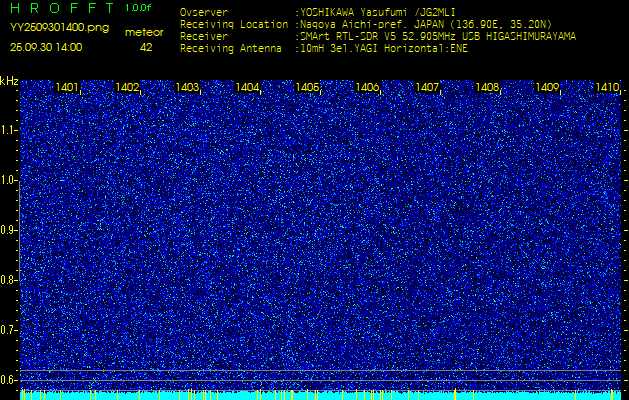Image resolution: width=629 pixels, height=400 pixels.
Task: Click the 0.7 frequency axis label
Action: coord(8,330)
